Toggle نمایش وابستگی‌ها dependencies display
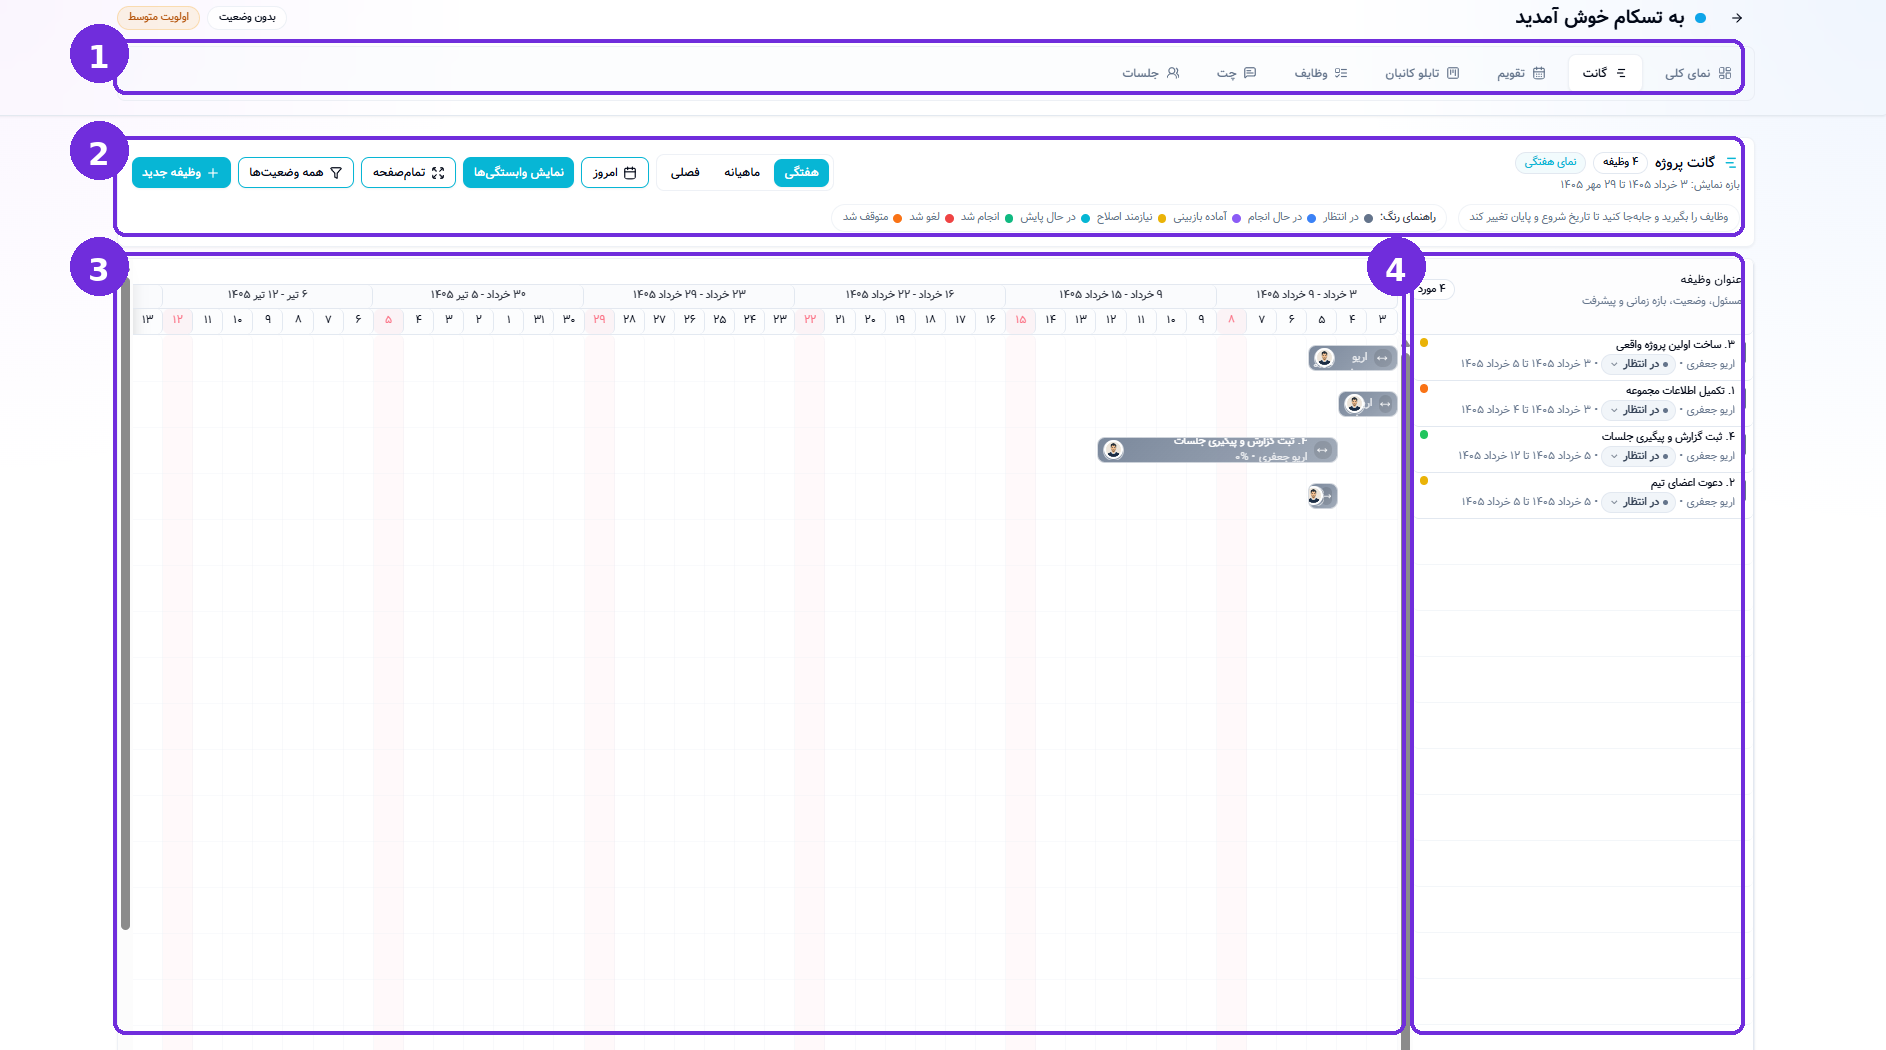Screen dimensions: 1886x1050 point(518,173)
